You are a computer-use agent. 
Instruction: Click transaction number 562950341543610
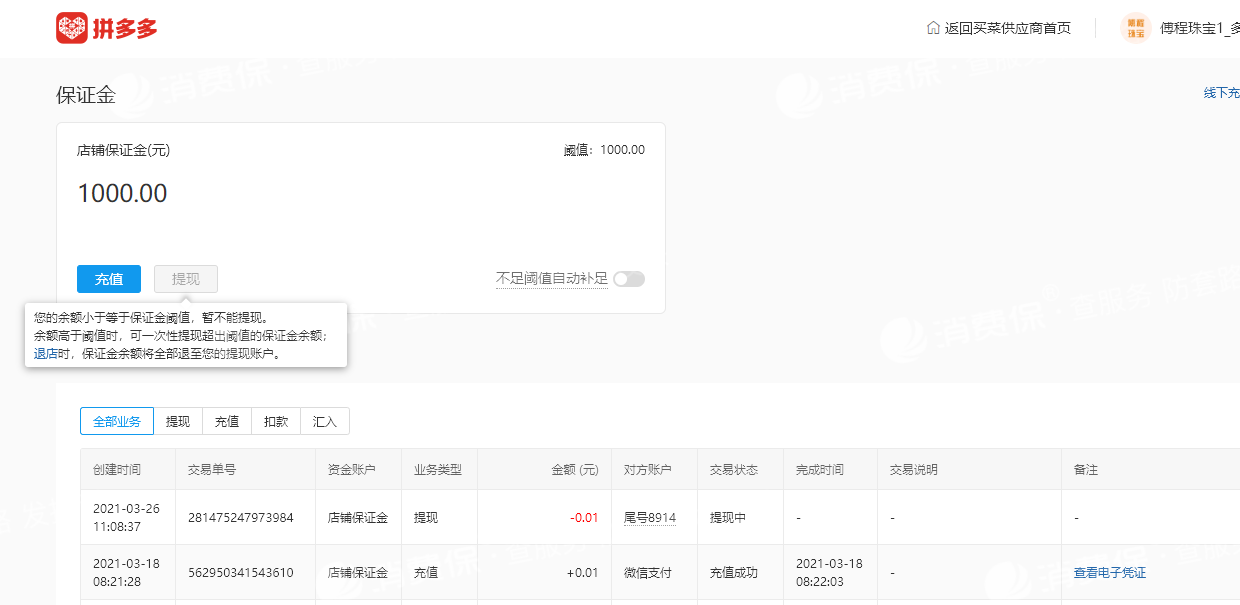tap(241, 573)
